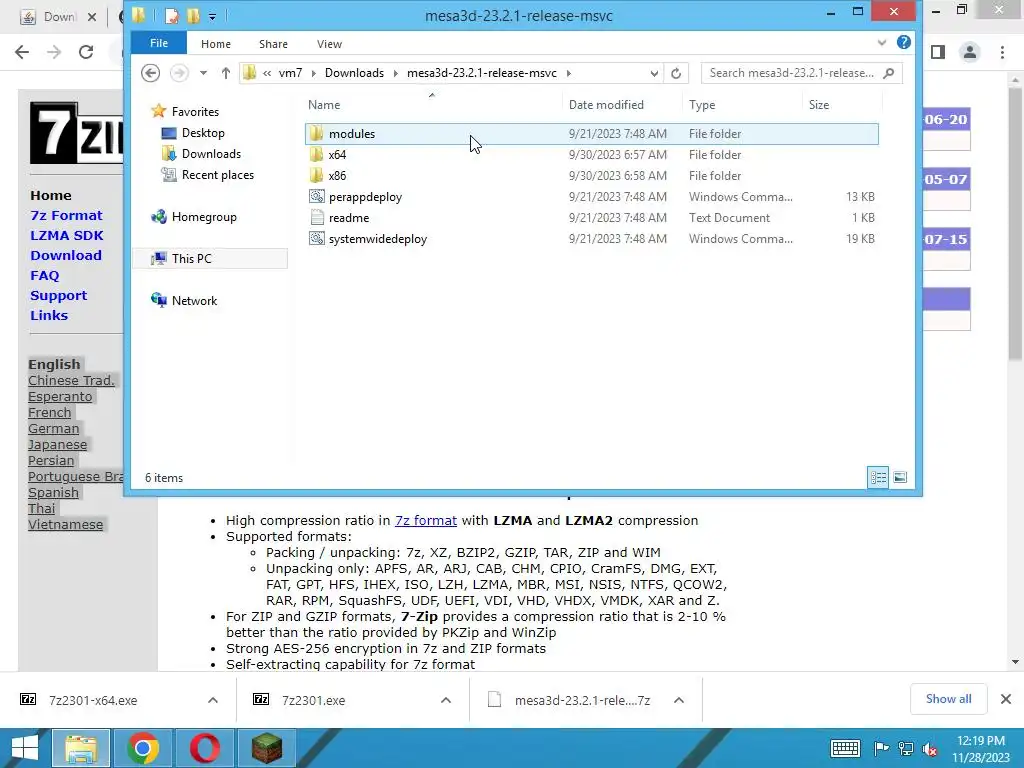1024x768 pixels.
Task: Click the vm7 breadcrumb in address bar
Action: tap(290, 73)
